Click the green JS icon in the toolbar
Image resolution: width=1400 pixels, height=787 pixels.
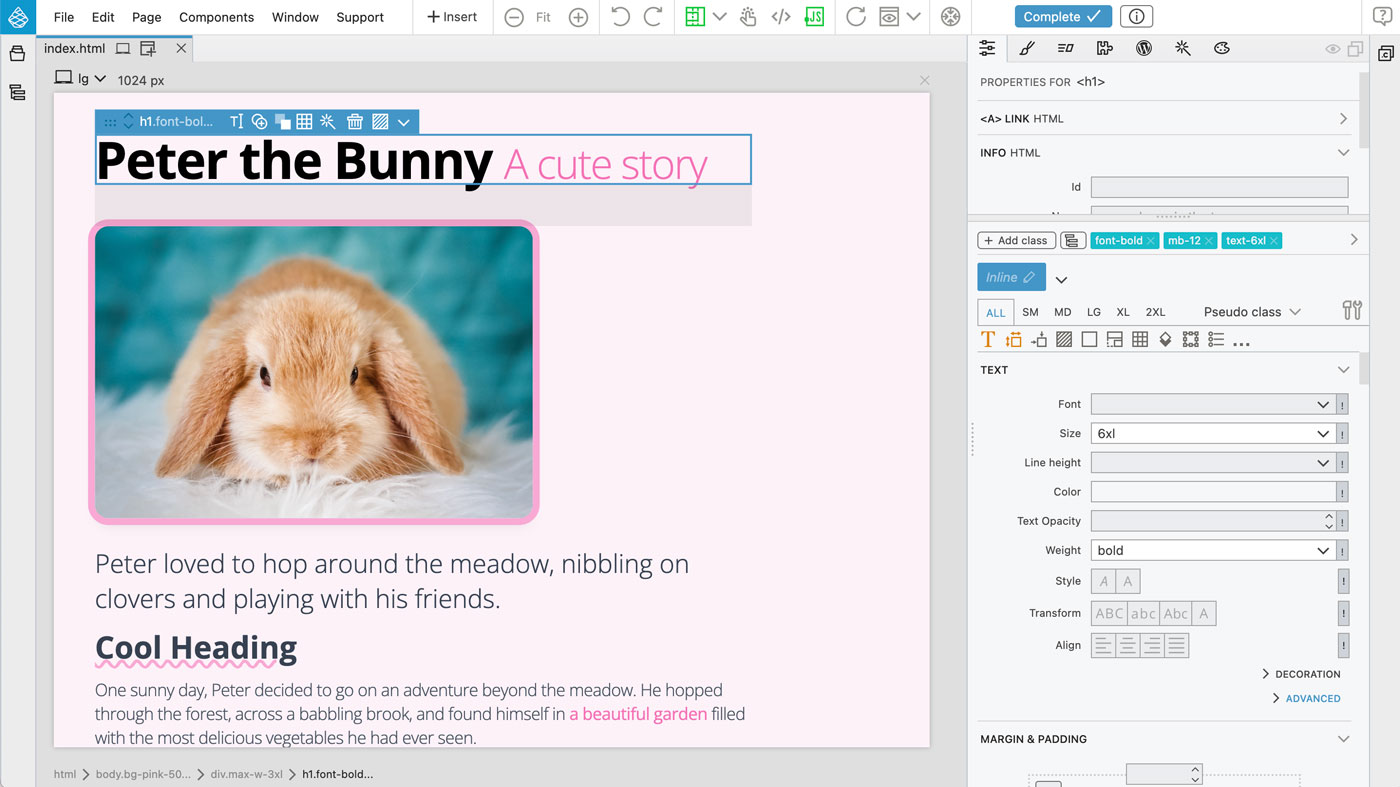tap(815, 17)
